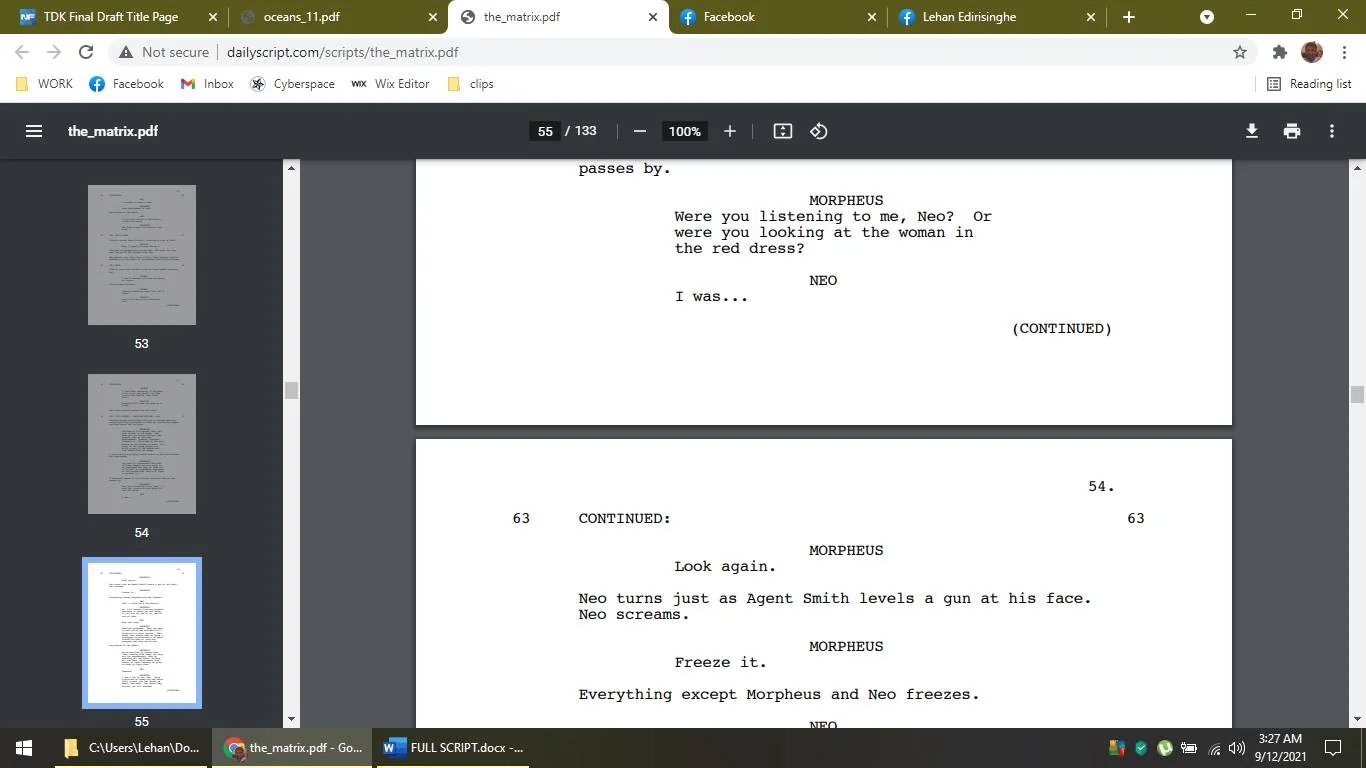Close the TDK Final Draft Title Page tab
Image resolution: width=1366 pixels, height=768 pixels.
tap(212, 17)
